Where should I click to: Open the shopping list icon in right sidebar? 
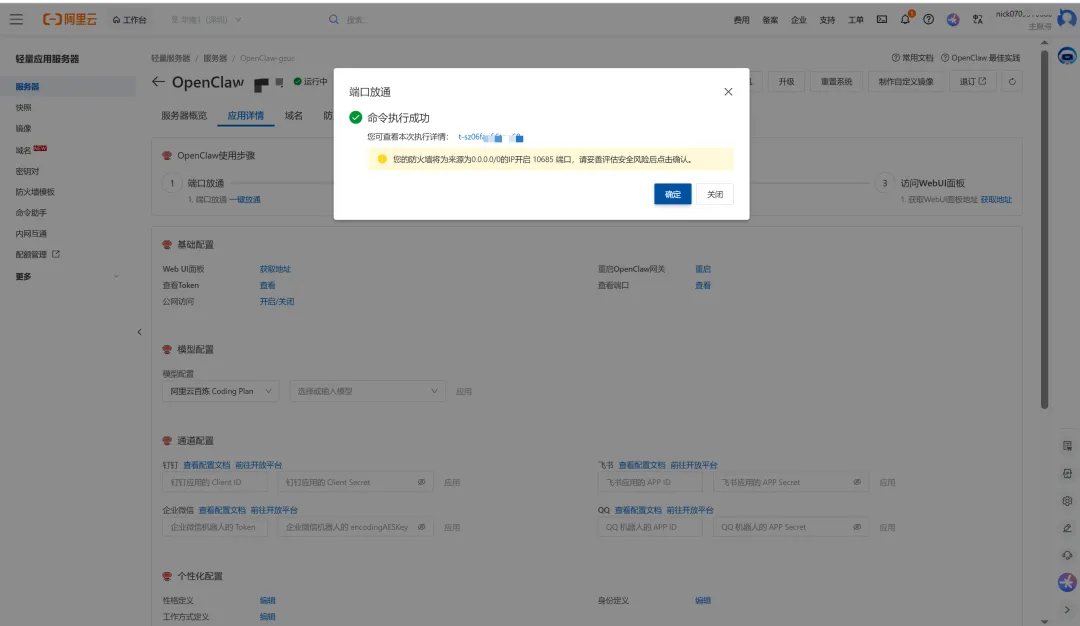(1067, 446)
